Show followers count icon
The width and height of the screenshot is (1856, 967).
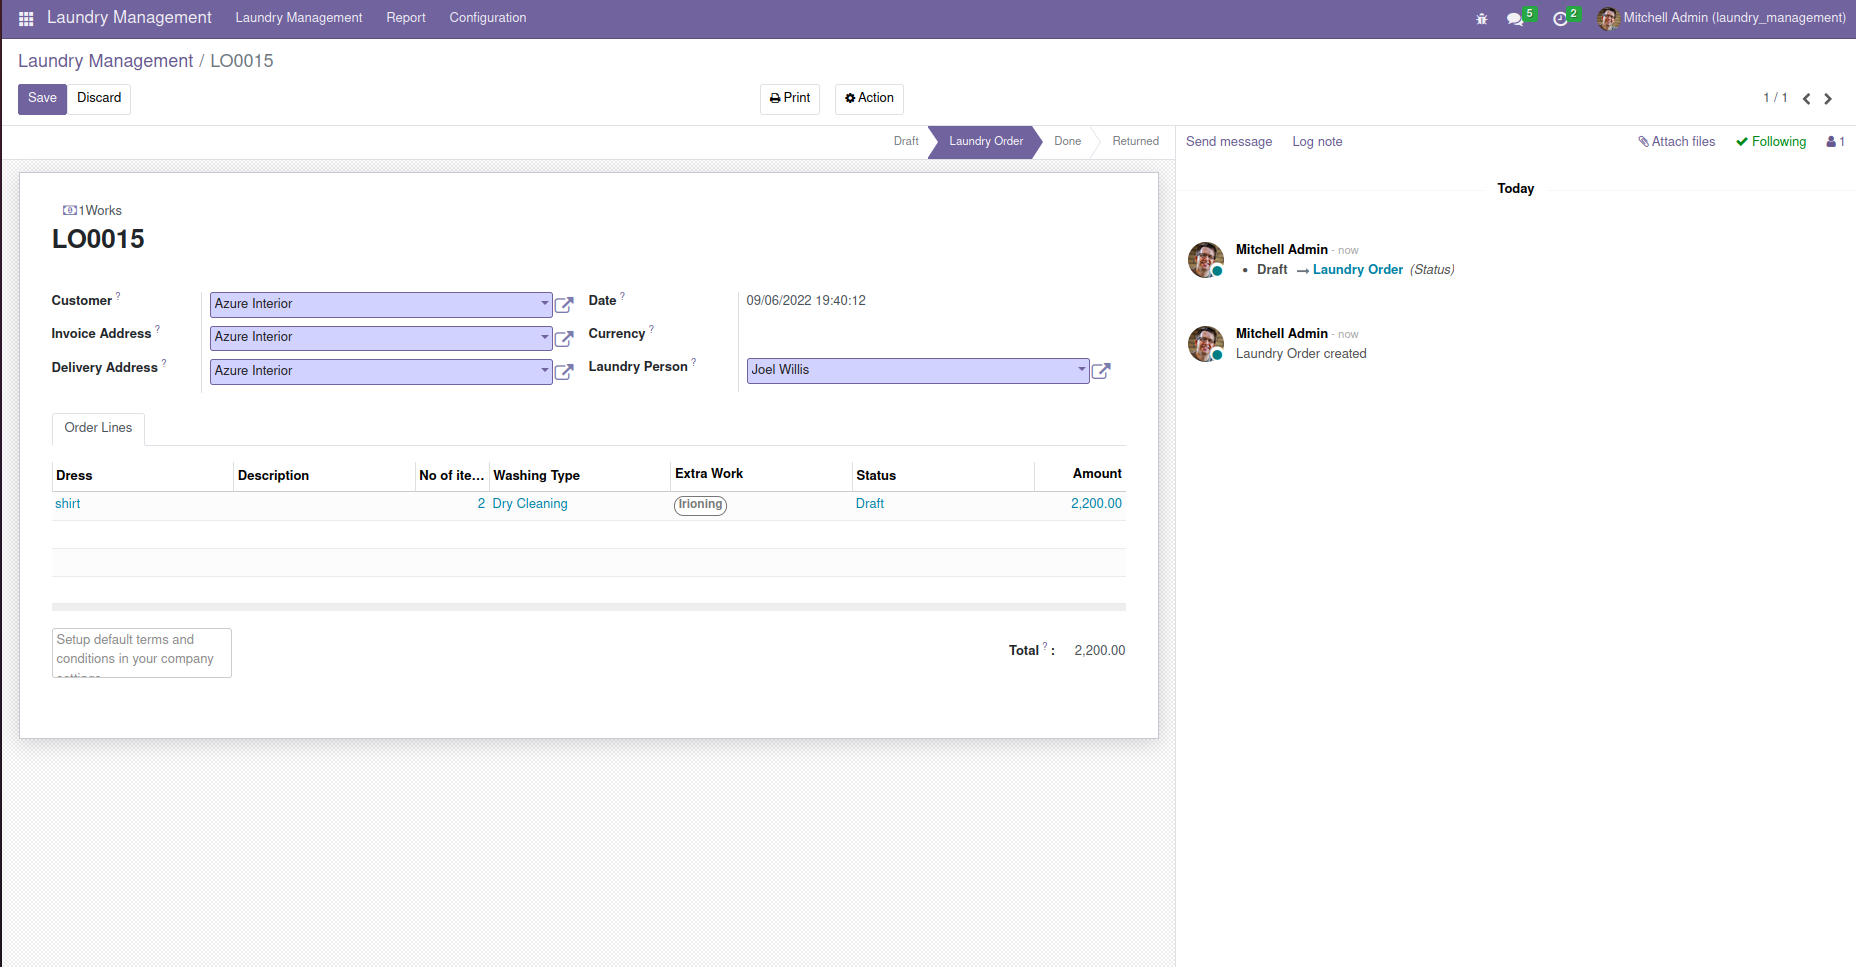point(1835,142)
